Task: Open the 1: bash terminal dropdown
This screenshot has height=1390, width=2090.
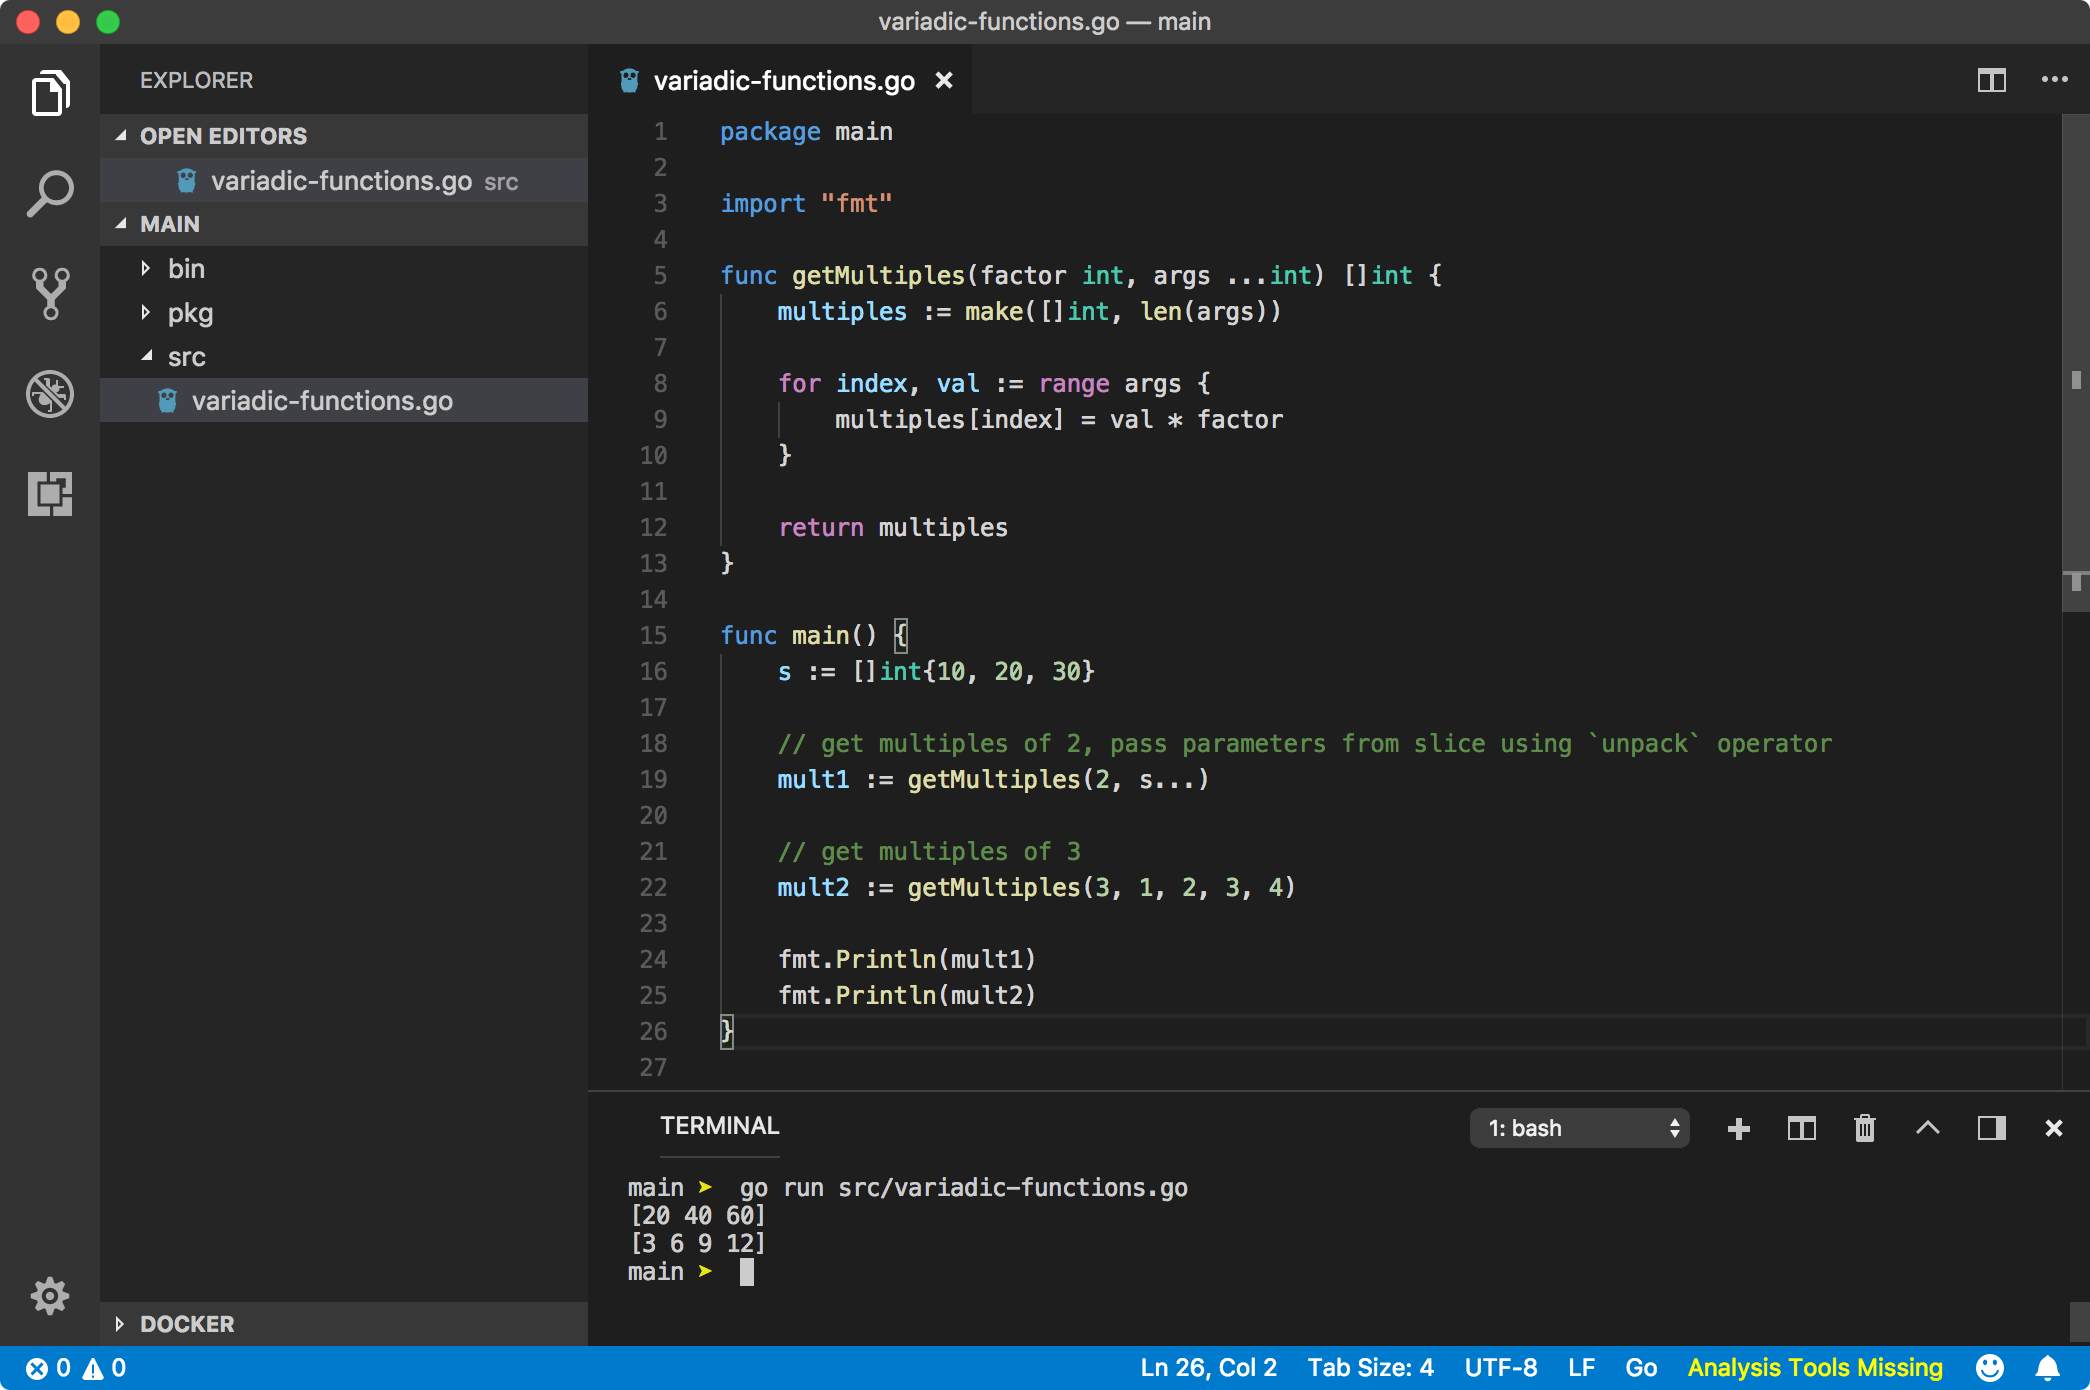Action: pyautogui.click(x=1580, y=1128)
